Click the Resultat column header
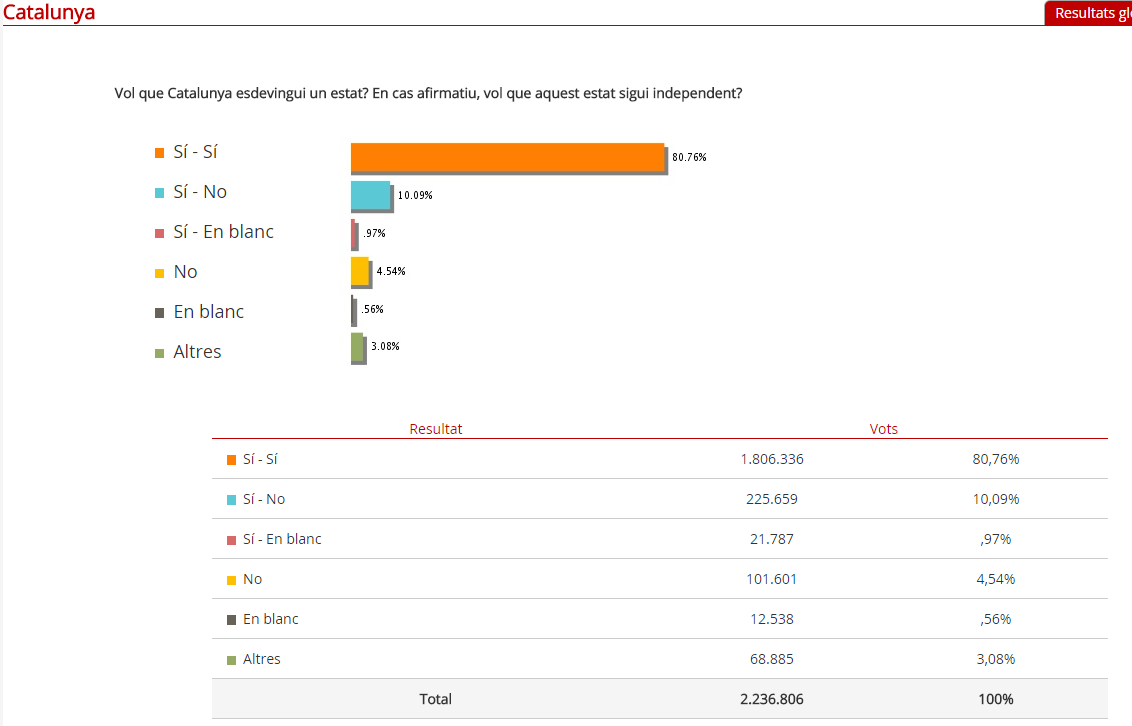 coord(436,429)
